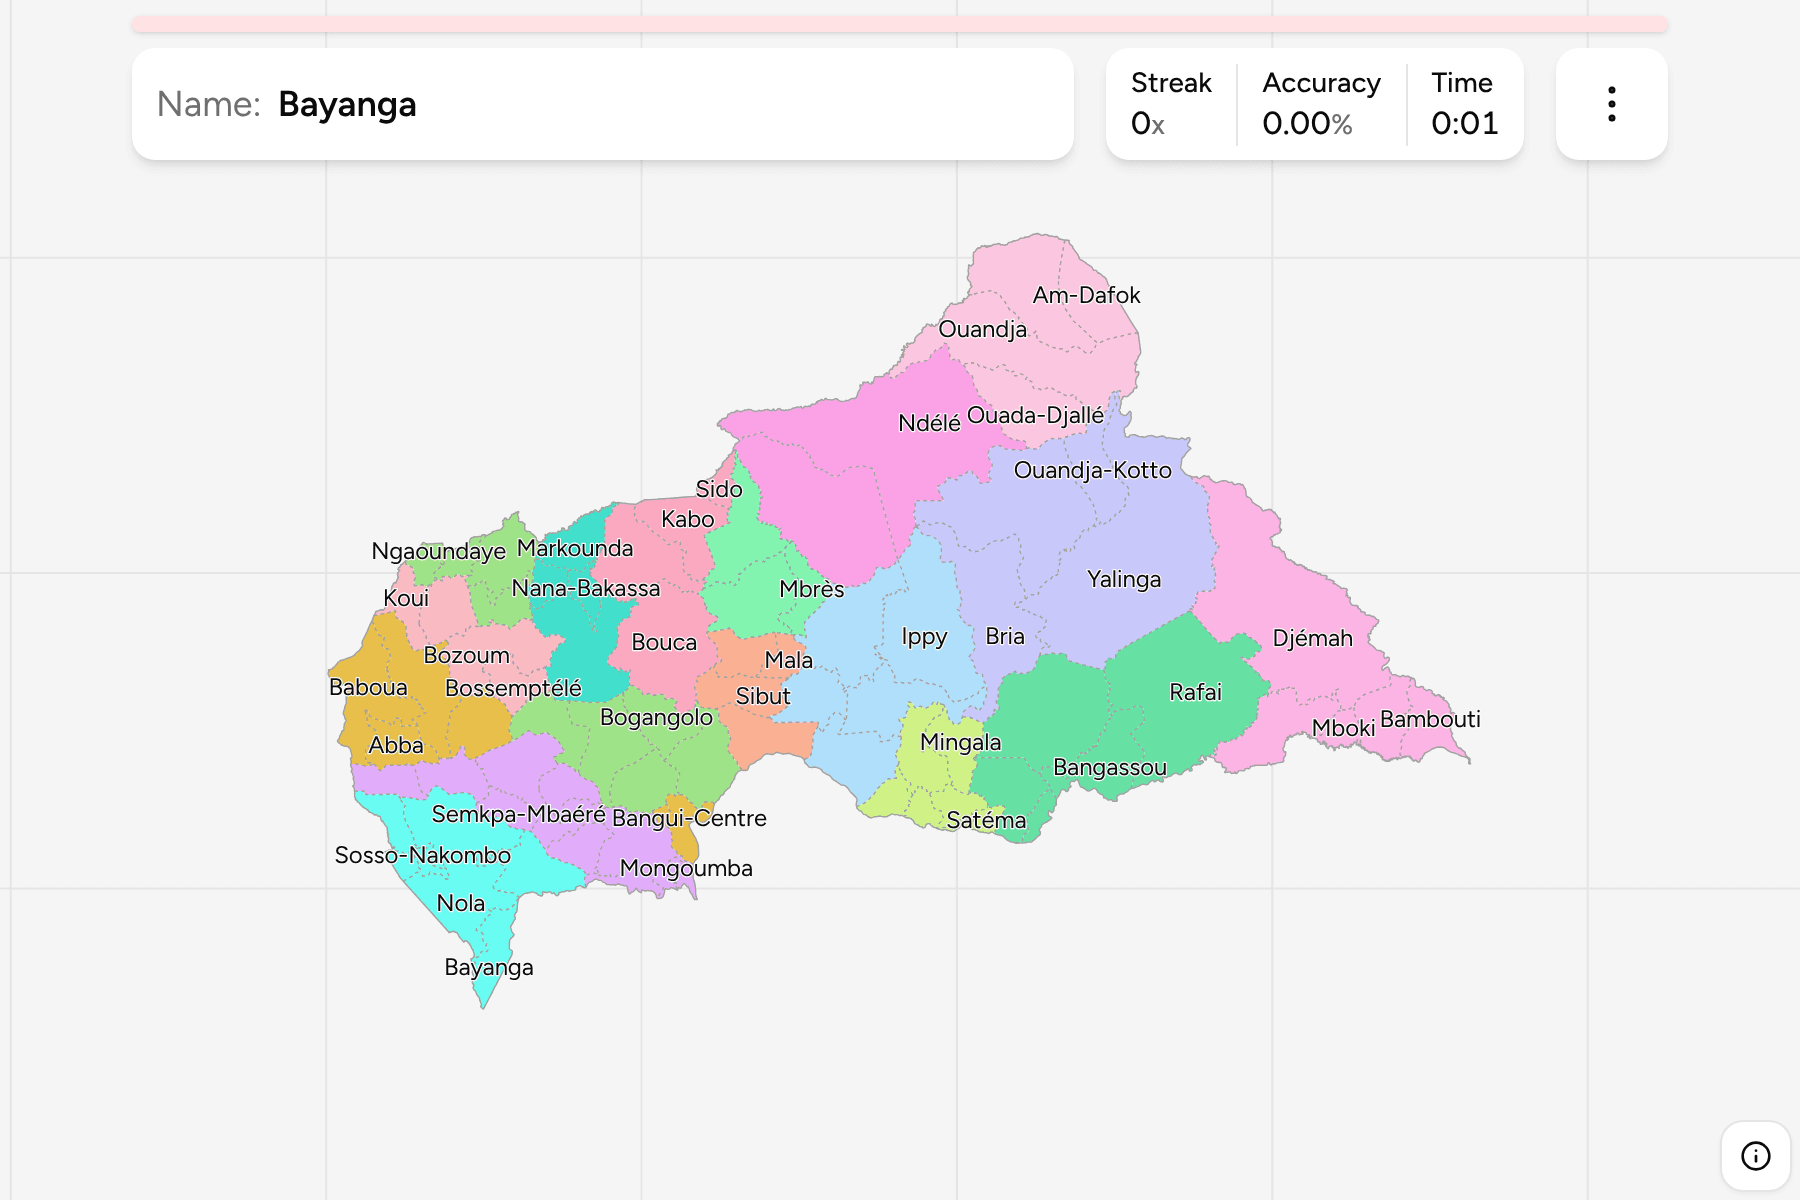Select the Bozoum region label
Image resolution: width=1800 pixels, height=1200 pixels.
coord(466,655)
